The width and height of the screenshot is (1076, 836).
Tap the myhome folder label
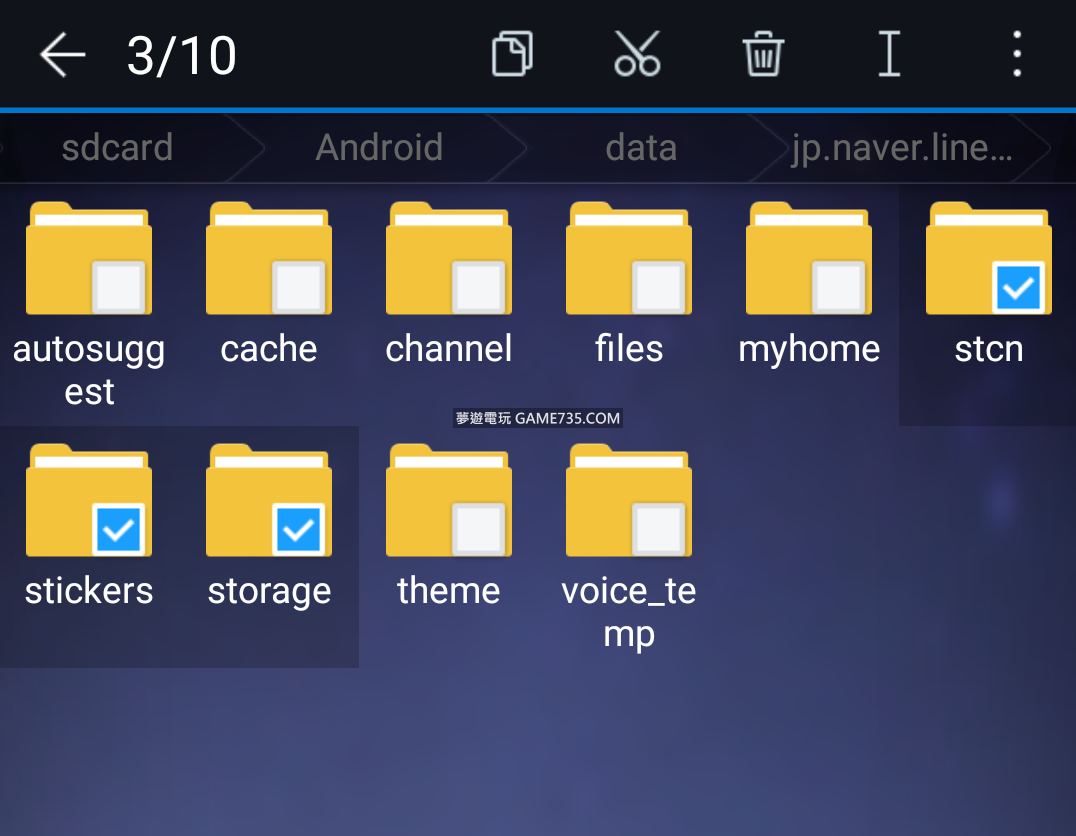tap(809, 349)
